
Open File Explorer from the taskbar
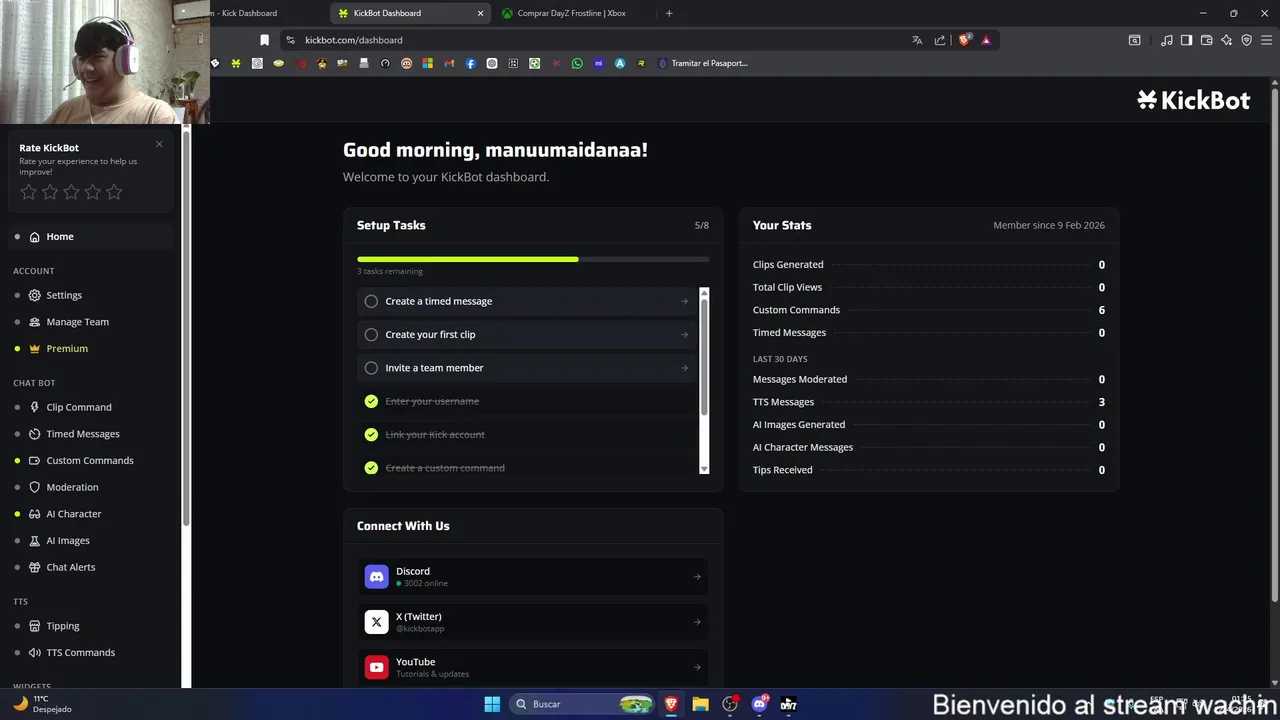coord(700,704)
